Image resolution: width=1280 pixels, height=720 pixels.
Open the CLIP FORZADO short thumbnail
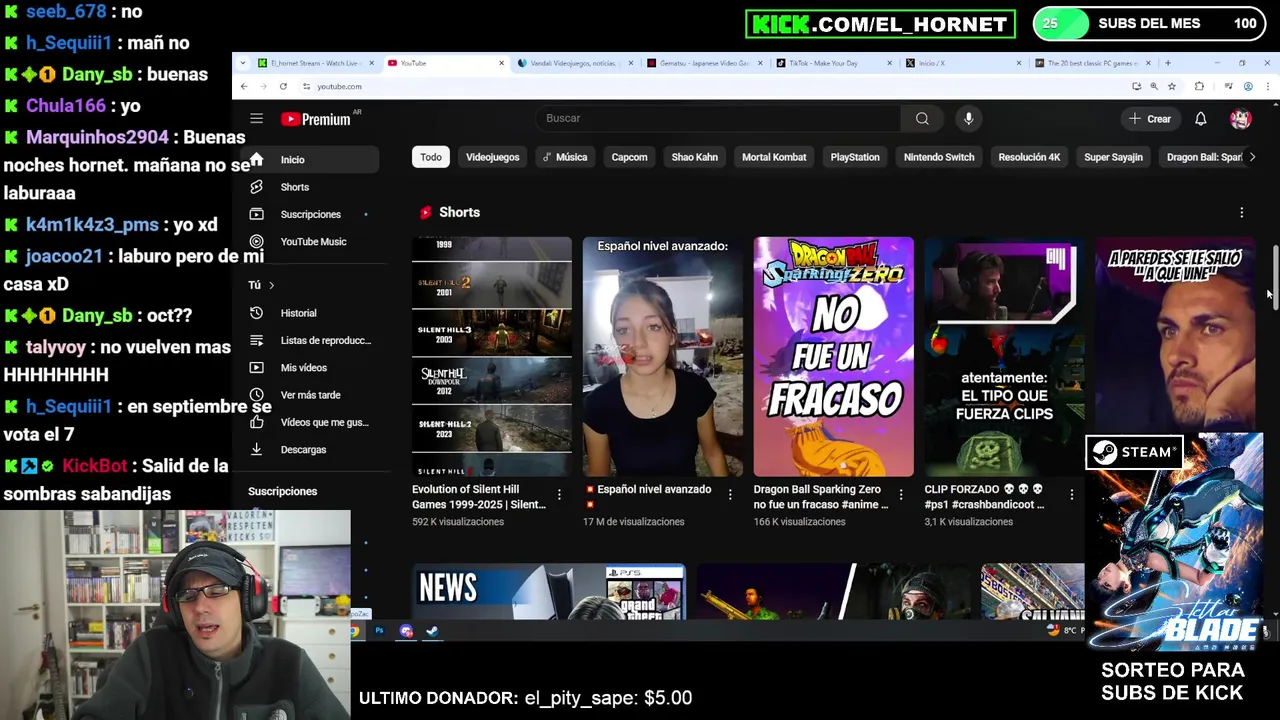pos(1004,357)
